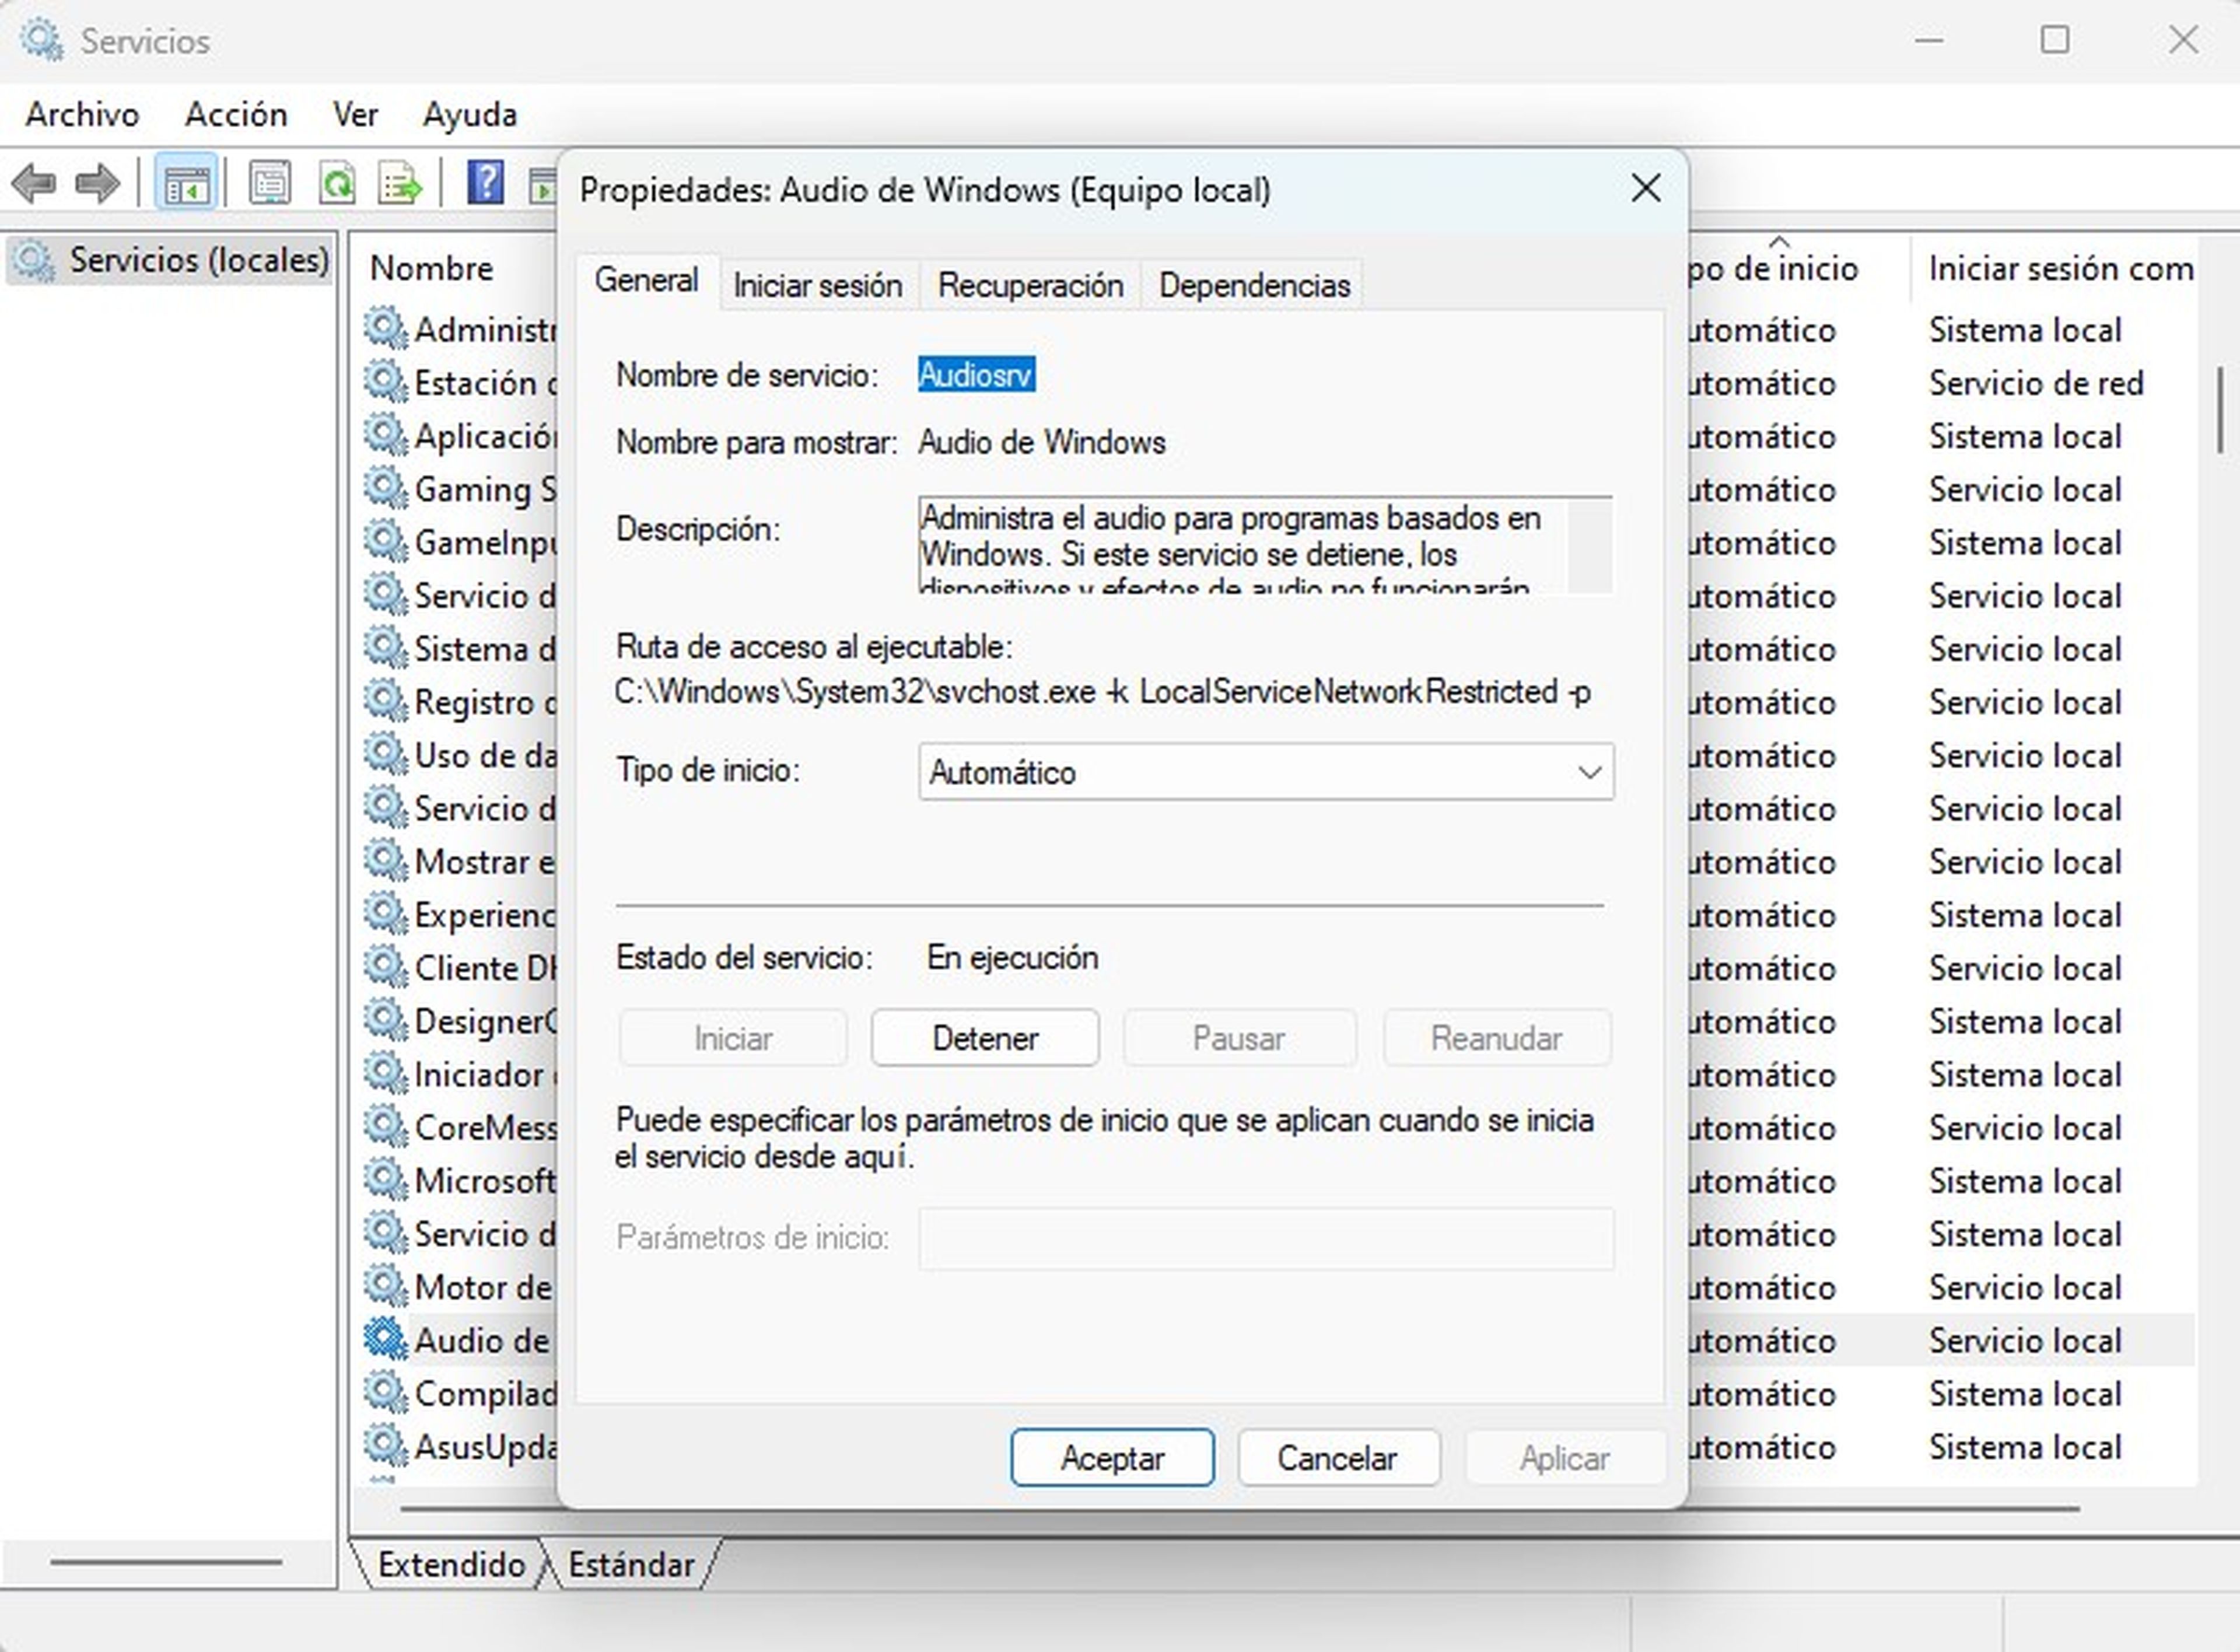Click the gear icon of Audio de service

(x=385, y=1340)
